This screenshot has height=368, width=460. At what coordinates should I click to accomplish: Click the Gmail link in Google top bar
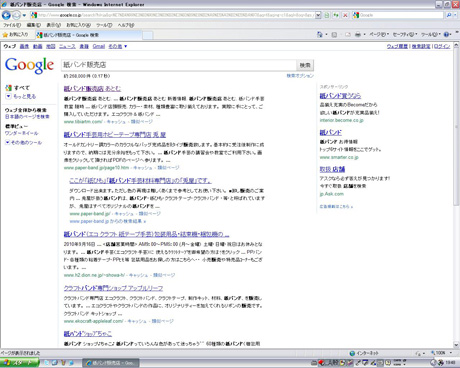click(x=99, y=46)
